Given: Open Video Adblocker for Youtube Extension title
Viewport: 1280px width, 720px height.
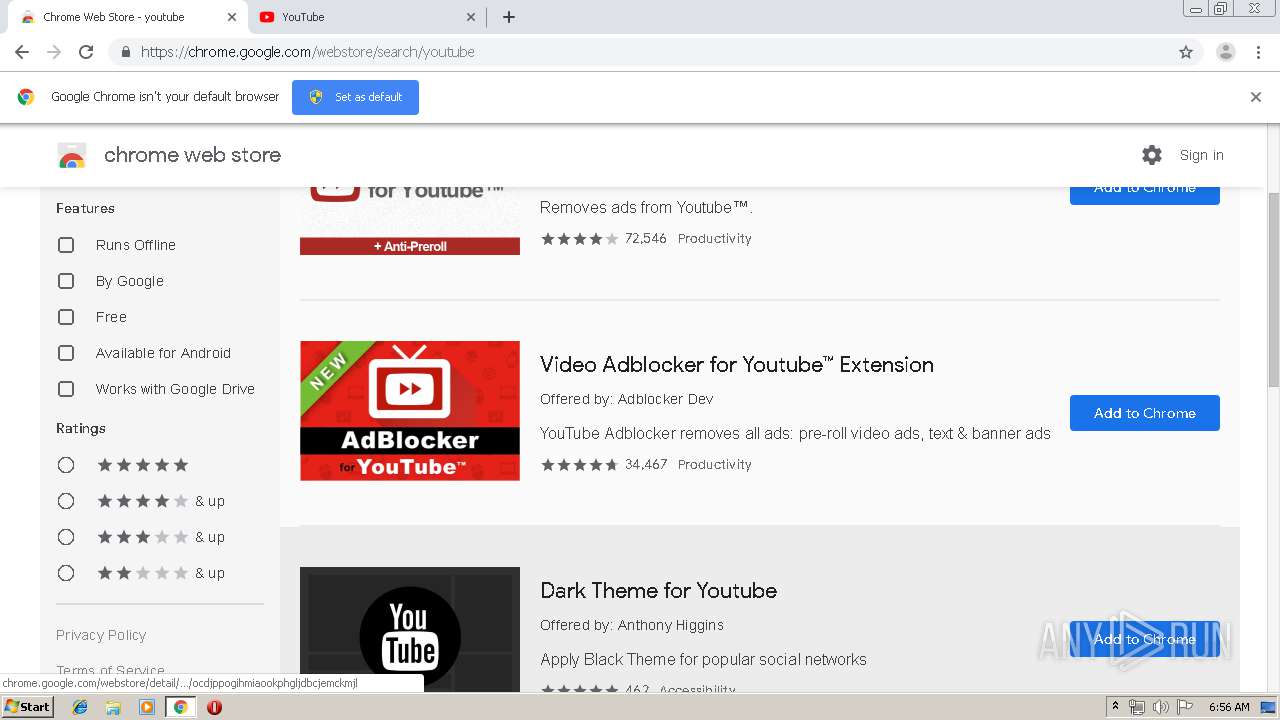Looking at the screenshot, I should click(737, 365).
